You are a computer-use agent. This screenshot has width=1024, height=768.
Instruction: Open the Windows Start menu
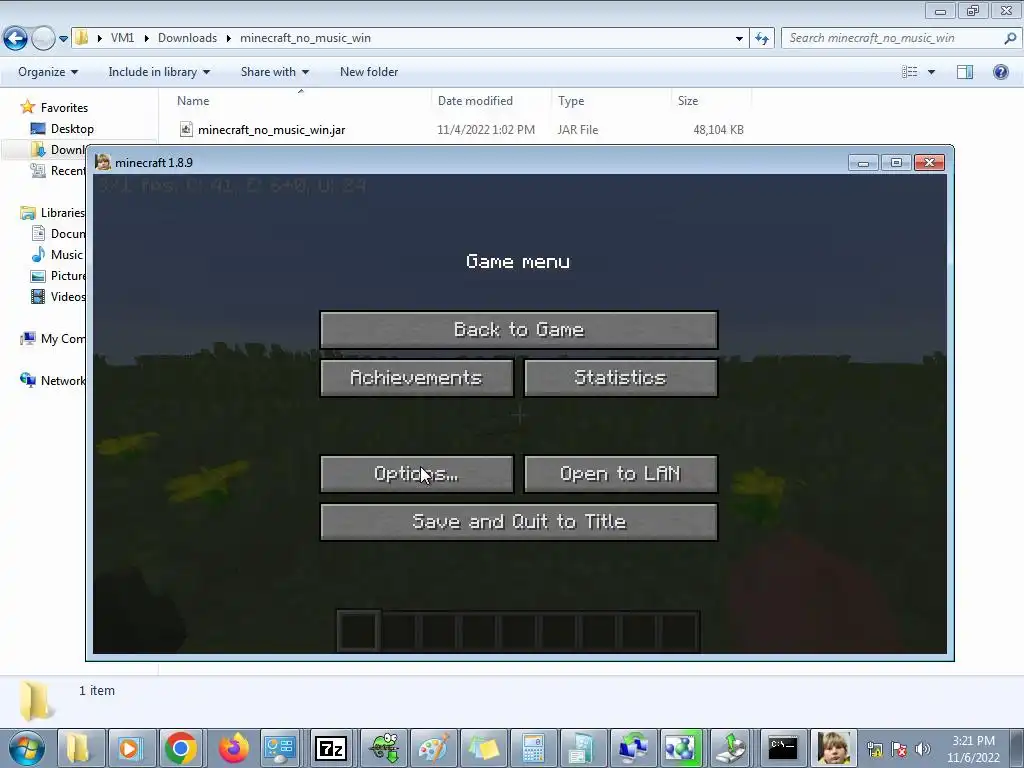(x=25, y=748)
